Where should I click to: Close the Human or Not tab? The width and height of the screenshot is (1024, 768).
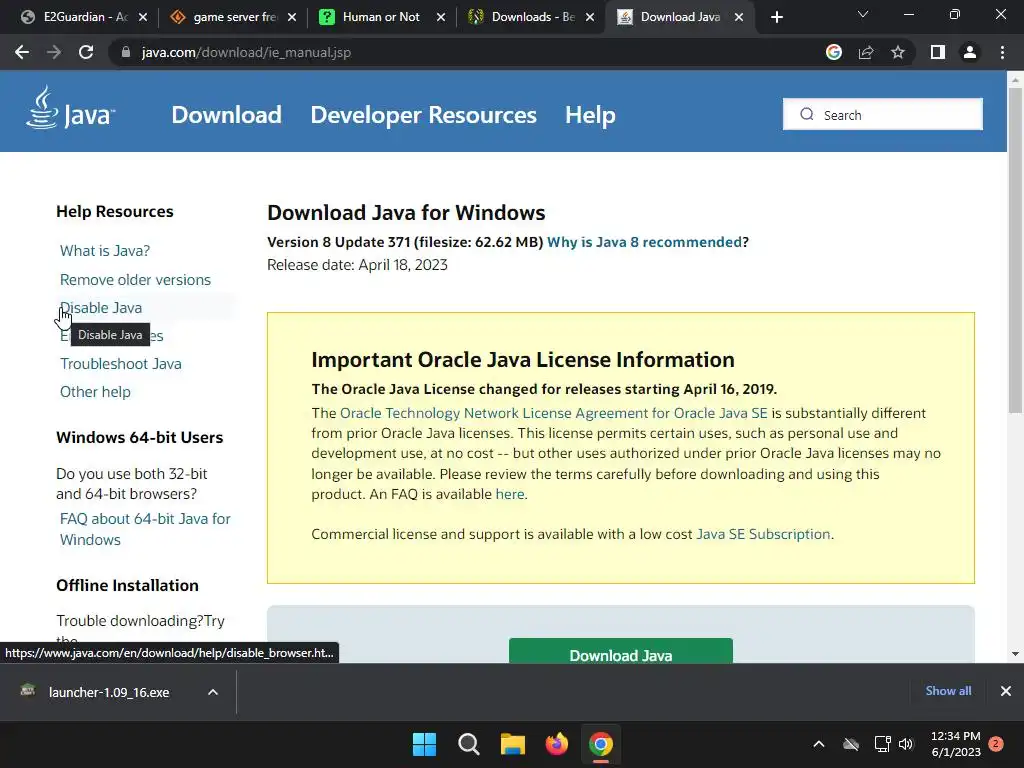[x=441, y=17]
